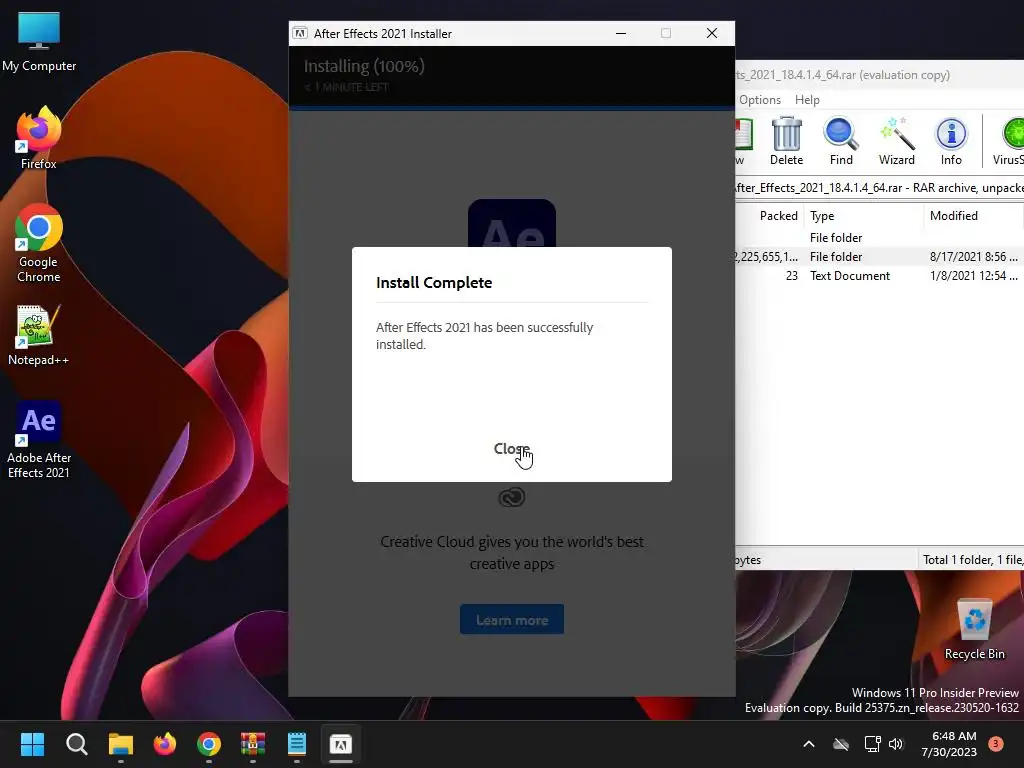Viewport: 1024px width, 768px height.
Task: Open notification badge in tray
Action: tap(996, 744)
